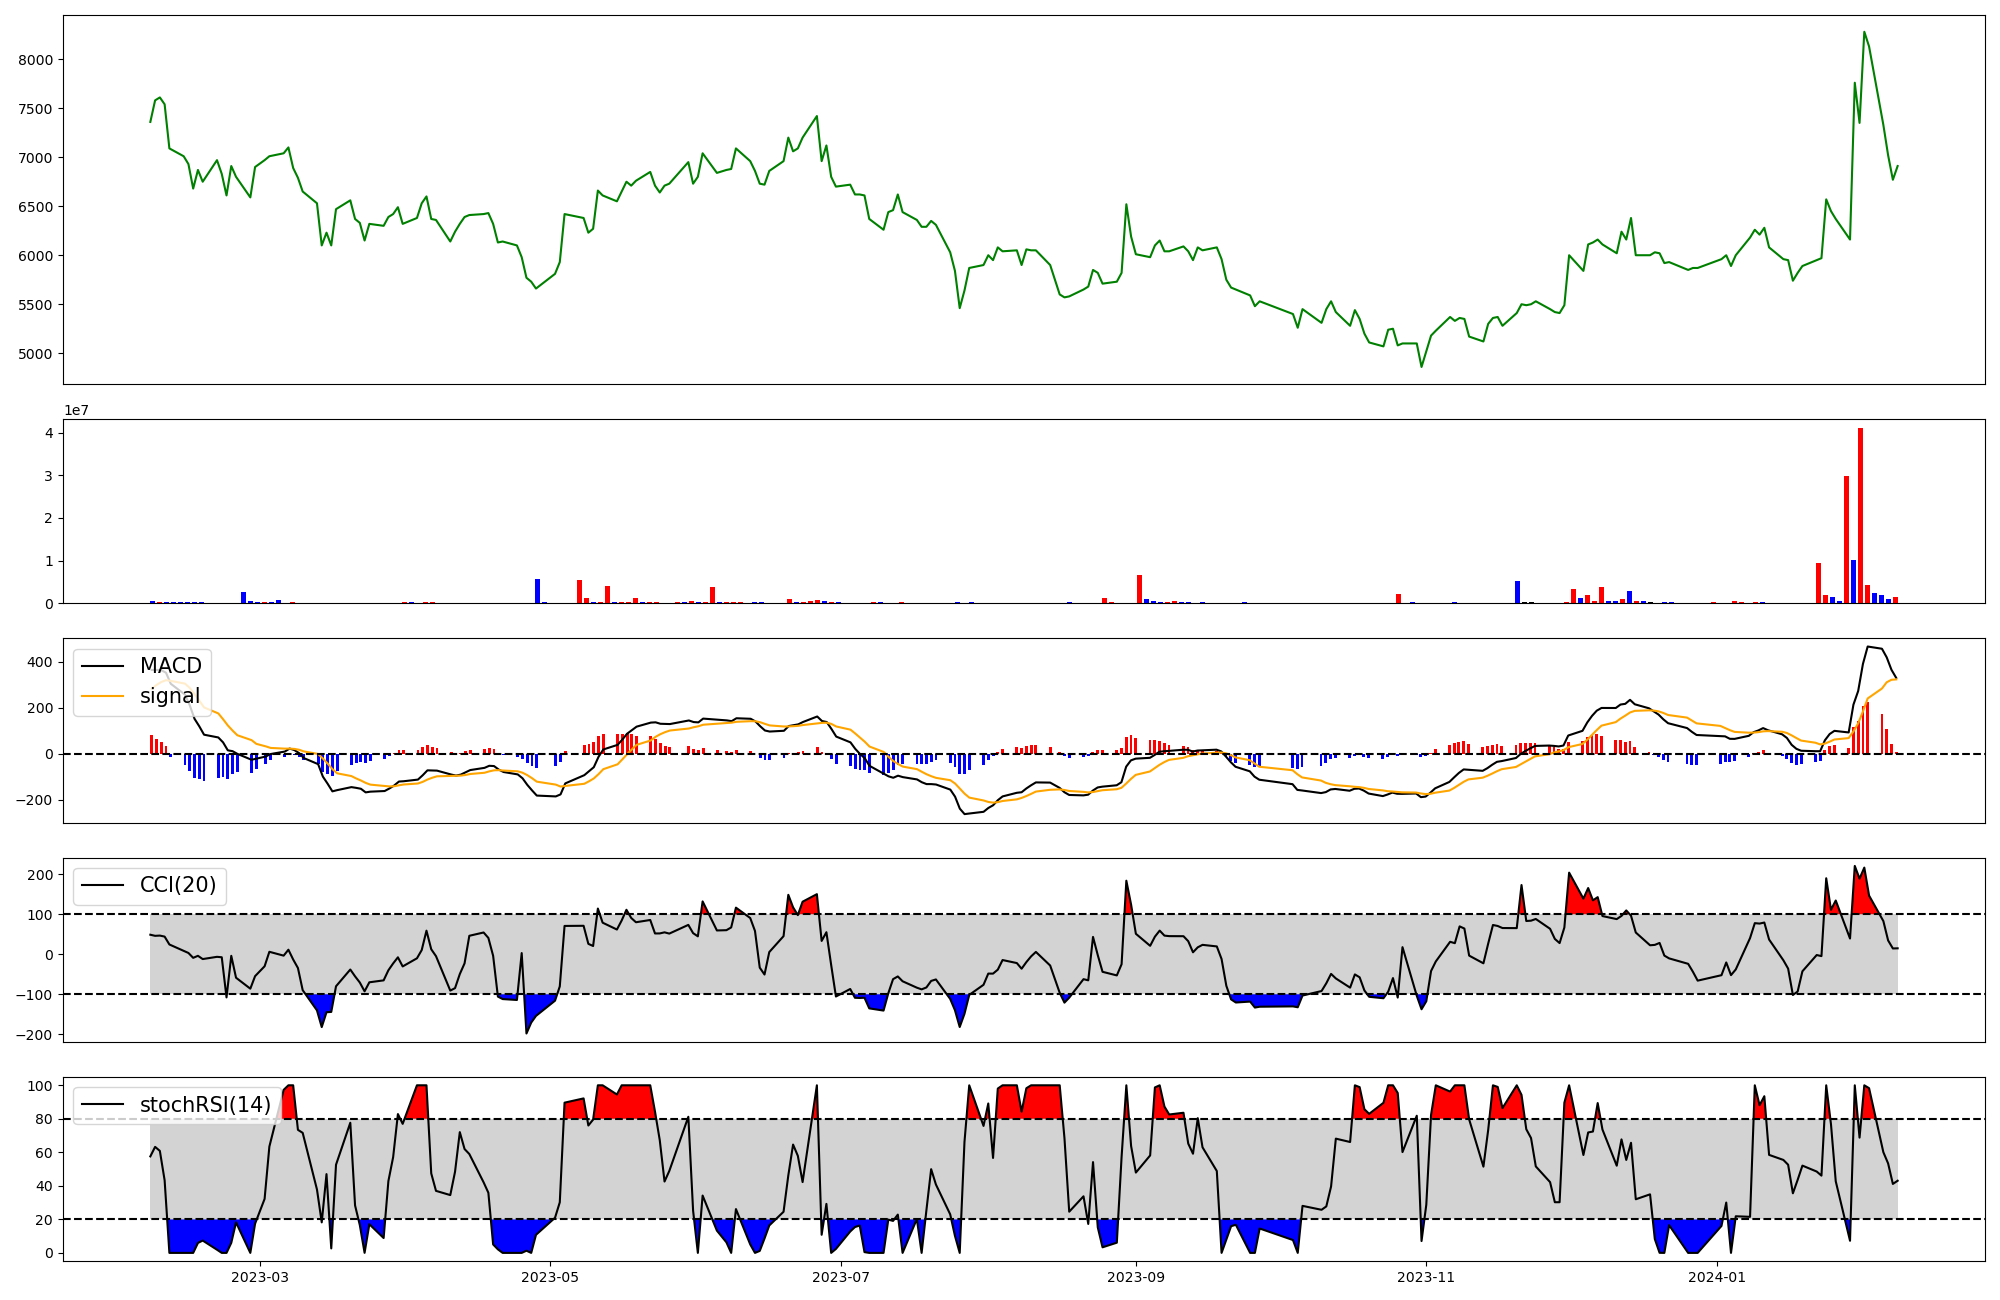Viewport: 2000px width, 1300px height.
Task: Click the stochRSI axis 20 label
Action: point(44,1220)
